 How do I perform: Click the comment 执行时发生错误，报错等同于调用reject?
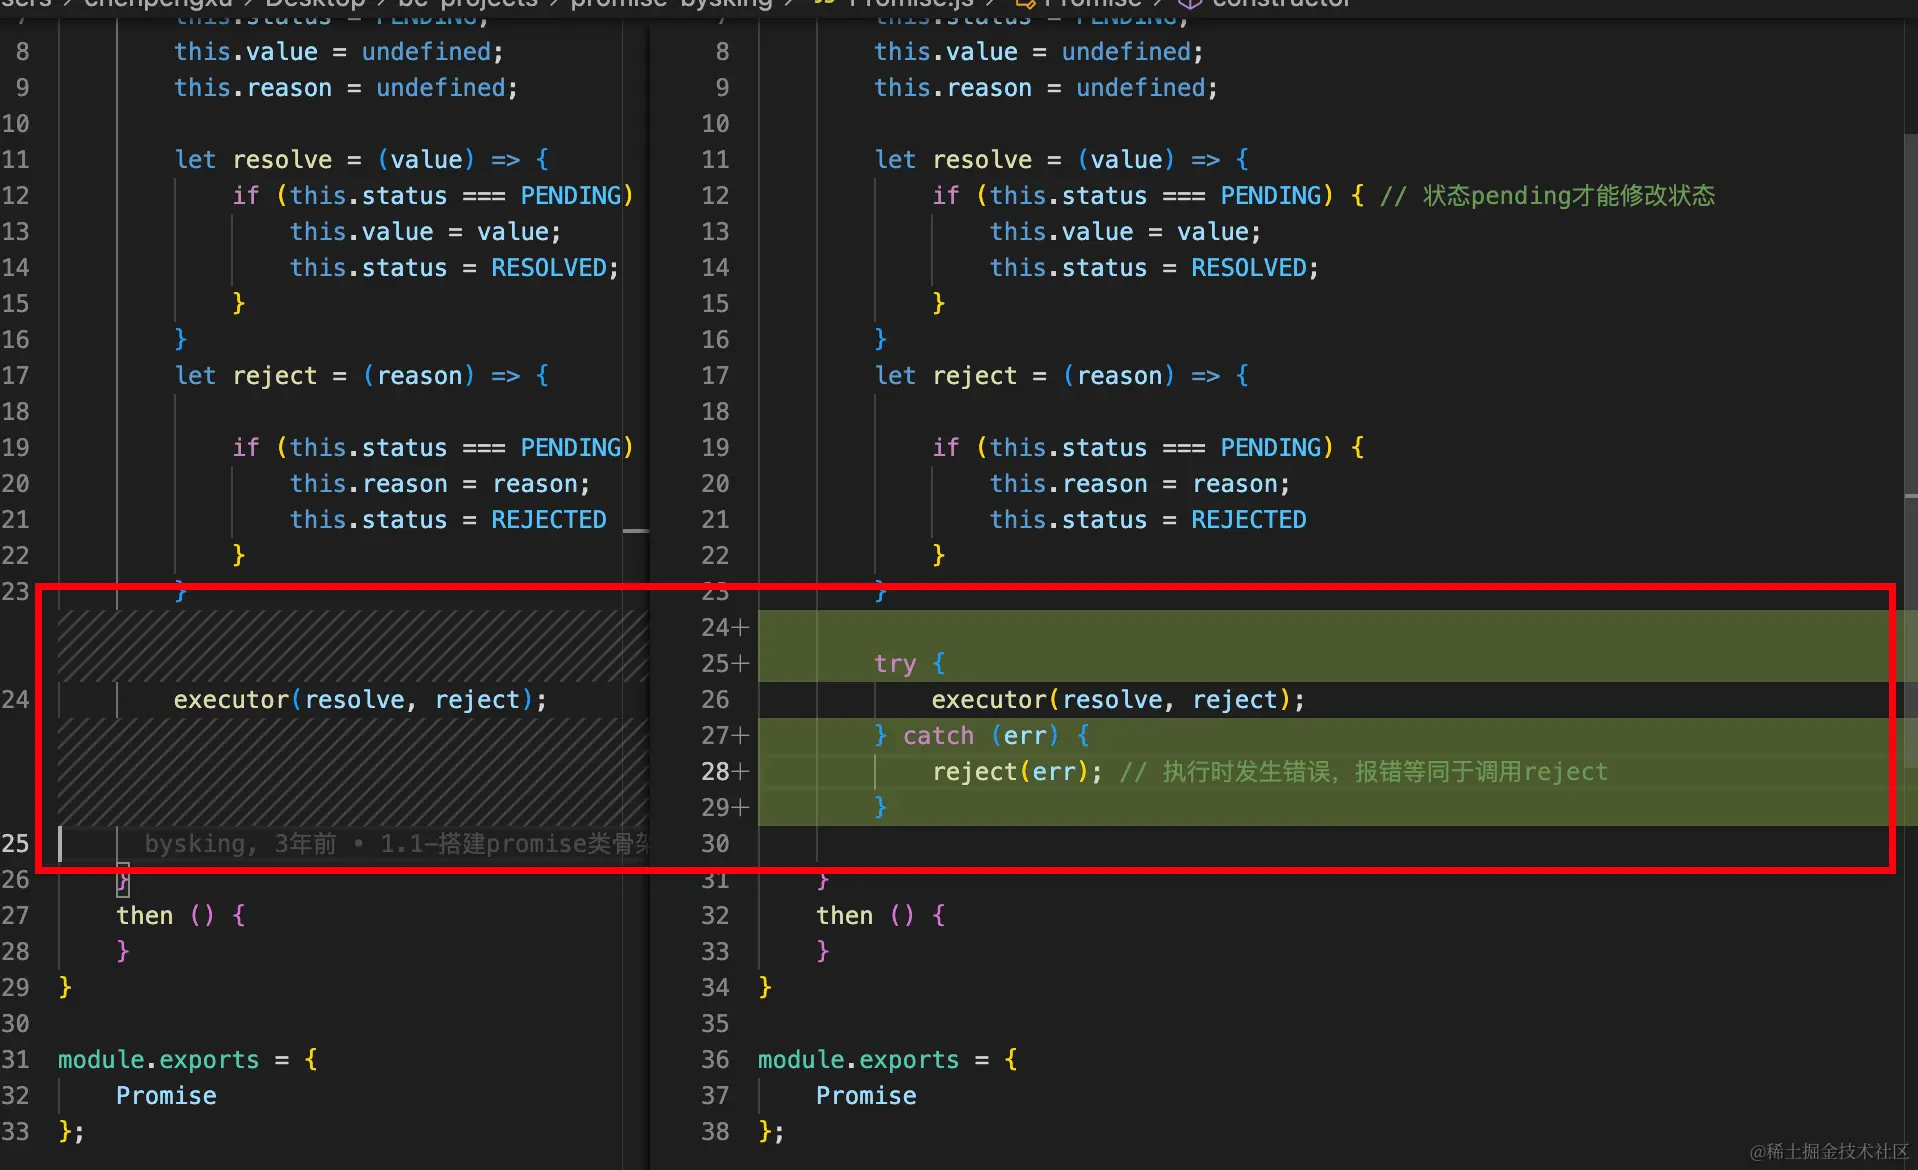click(1364, 771)
